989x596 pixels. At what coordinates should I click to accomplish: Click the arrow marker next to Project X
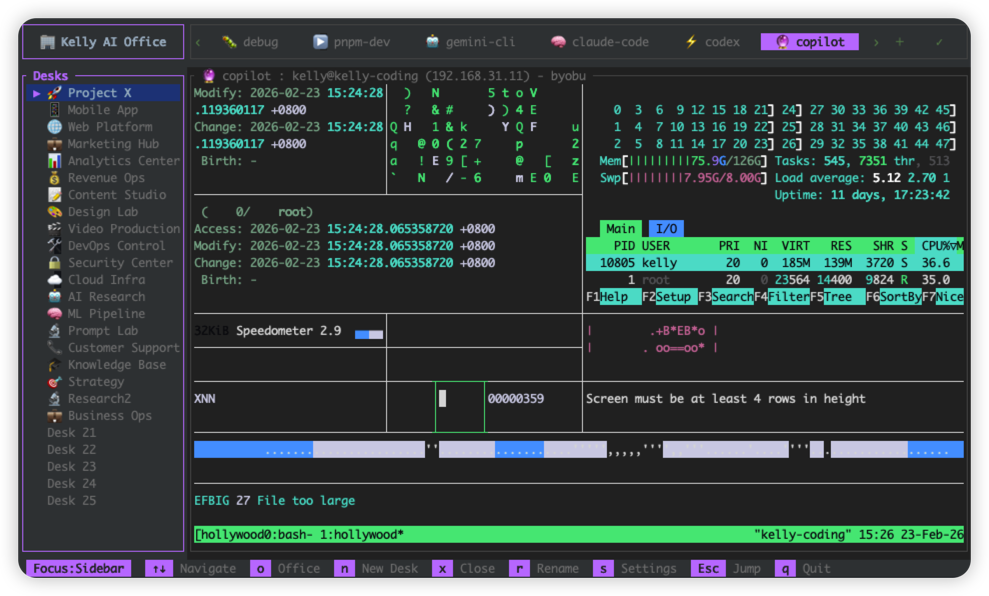coord(37,93)
